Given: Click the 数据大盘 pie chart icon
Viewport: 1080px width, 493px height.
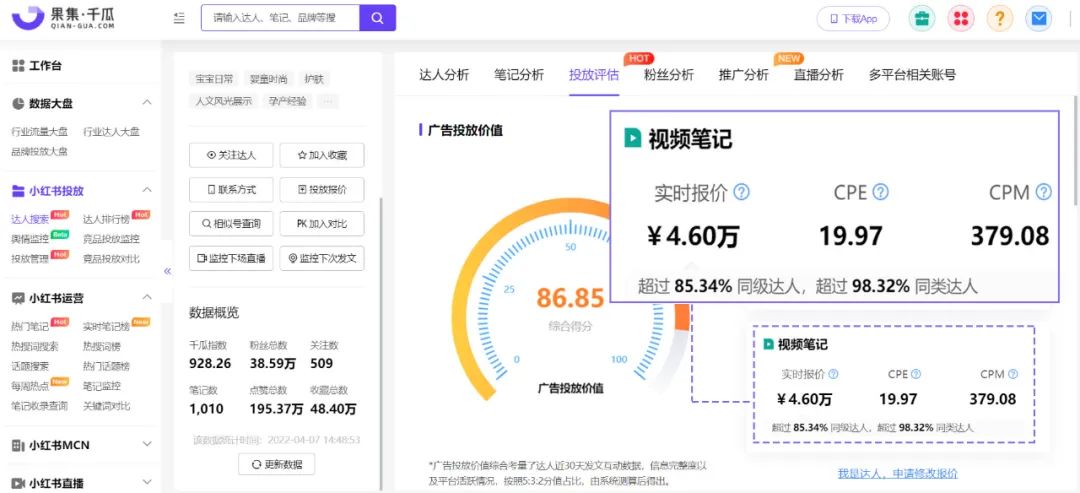Looking at the screenshot, I should pyautogui.click(x=19, y=103).
